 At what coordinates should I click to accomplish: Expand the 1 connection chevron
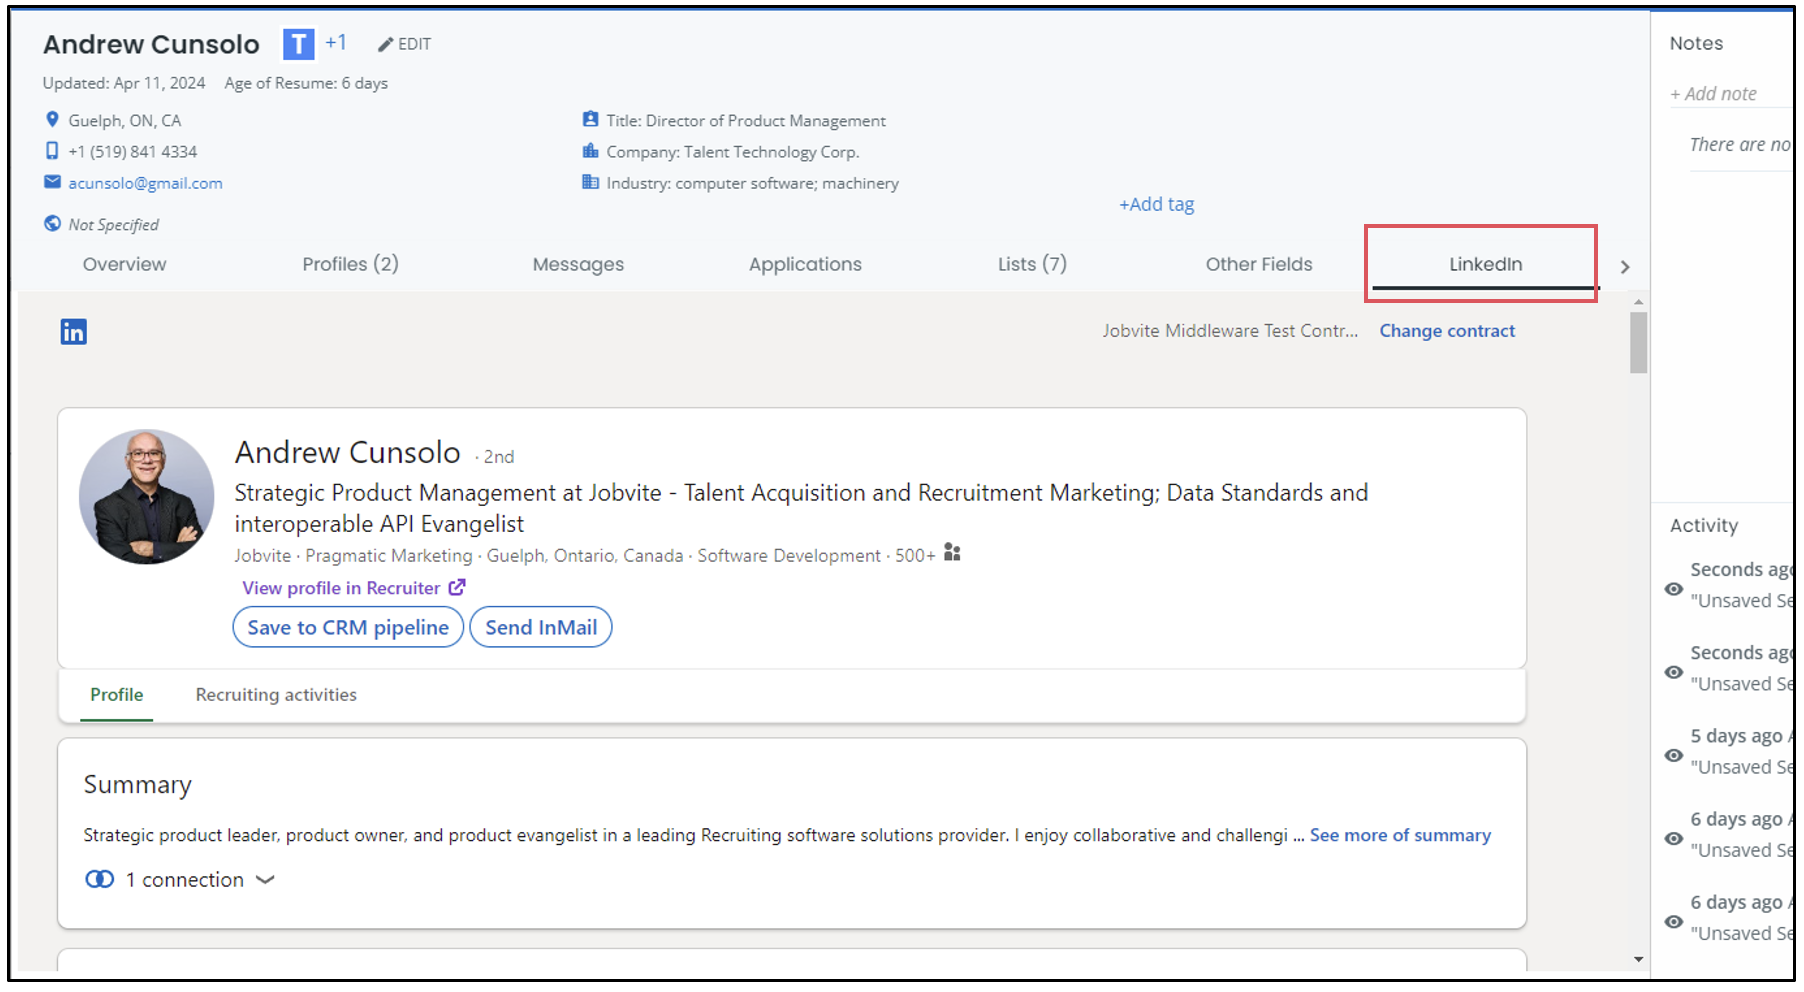pos(265,880)
